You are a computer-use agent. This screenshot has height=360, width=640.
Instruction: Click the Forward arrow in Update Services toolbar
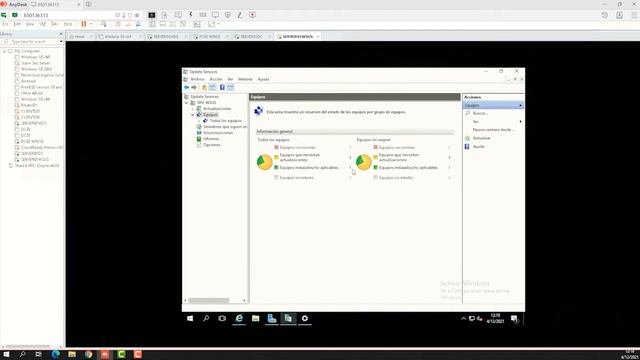click(194, 87)
